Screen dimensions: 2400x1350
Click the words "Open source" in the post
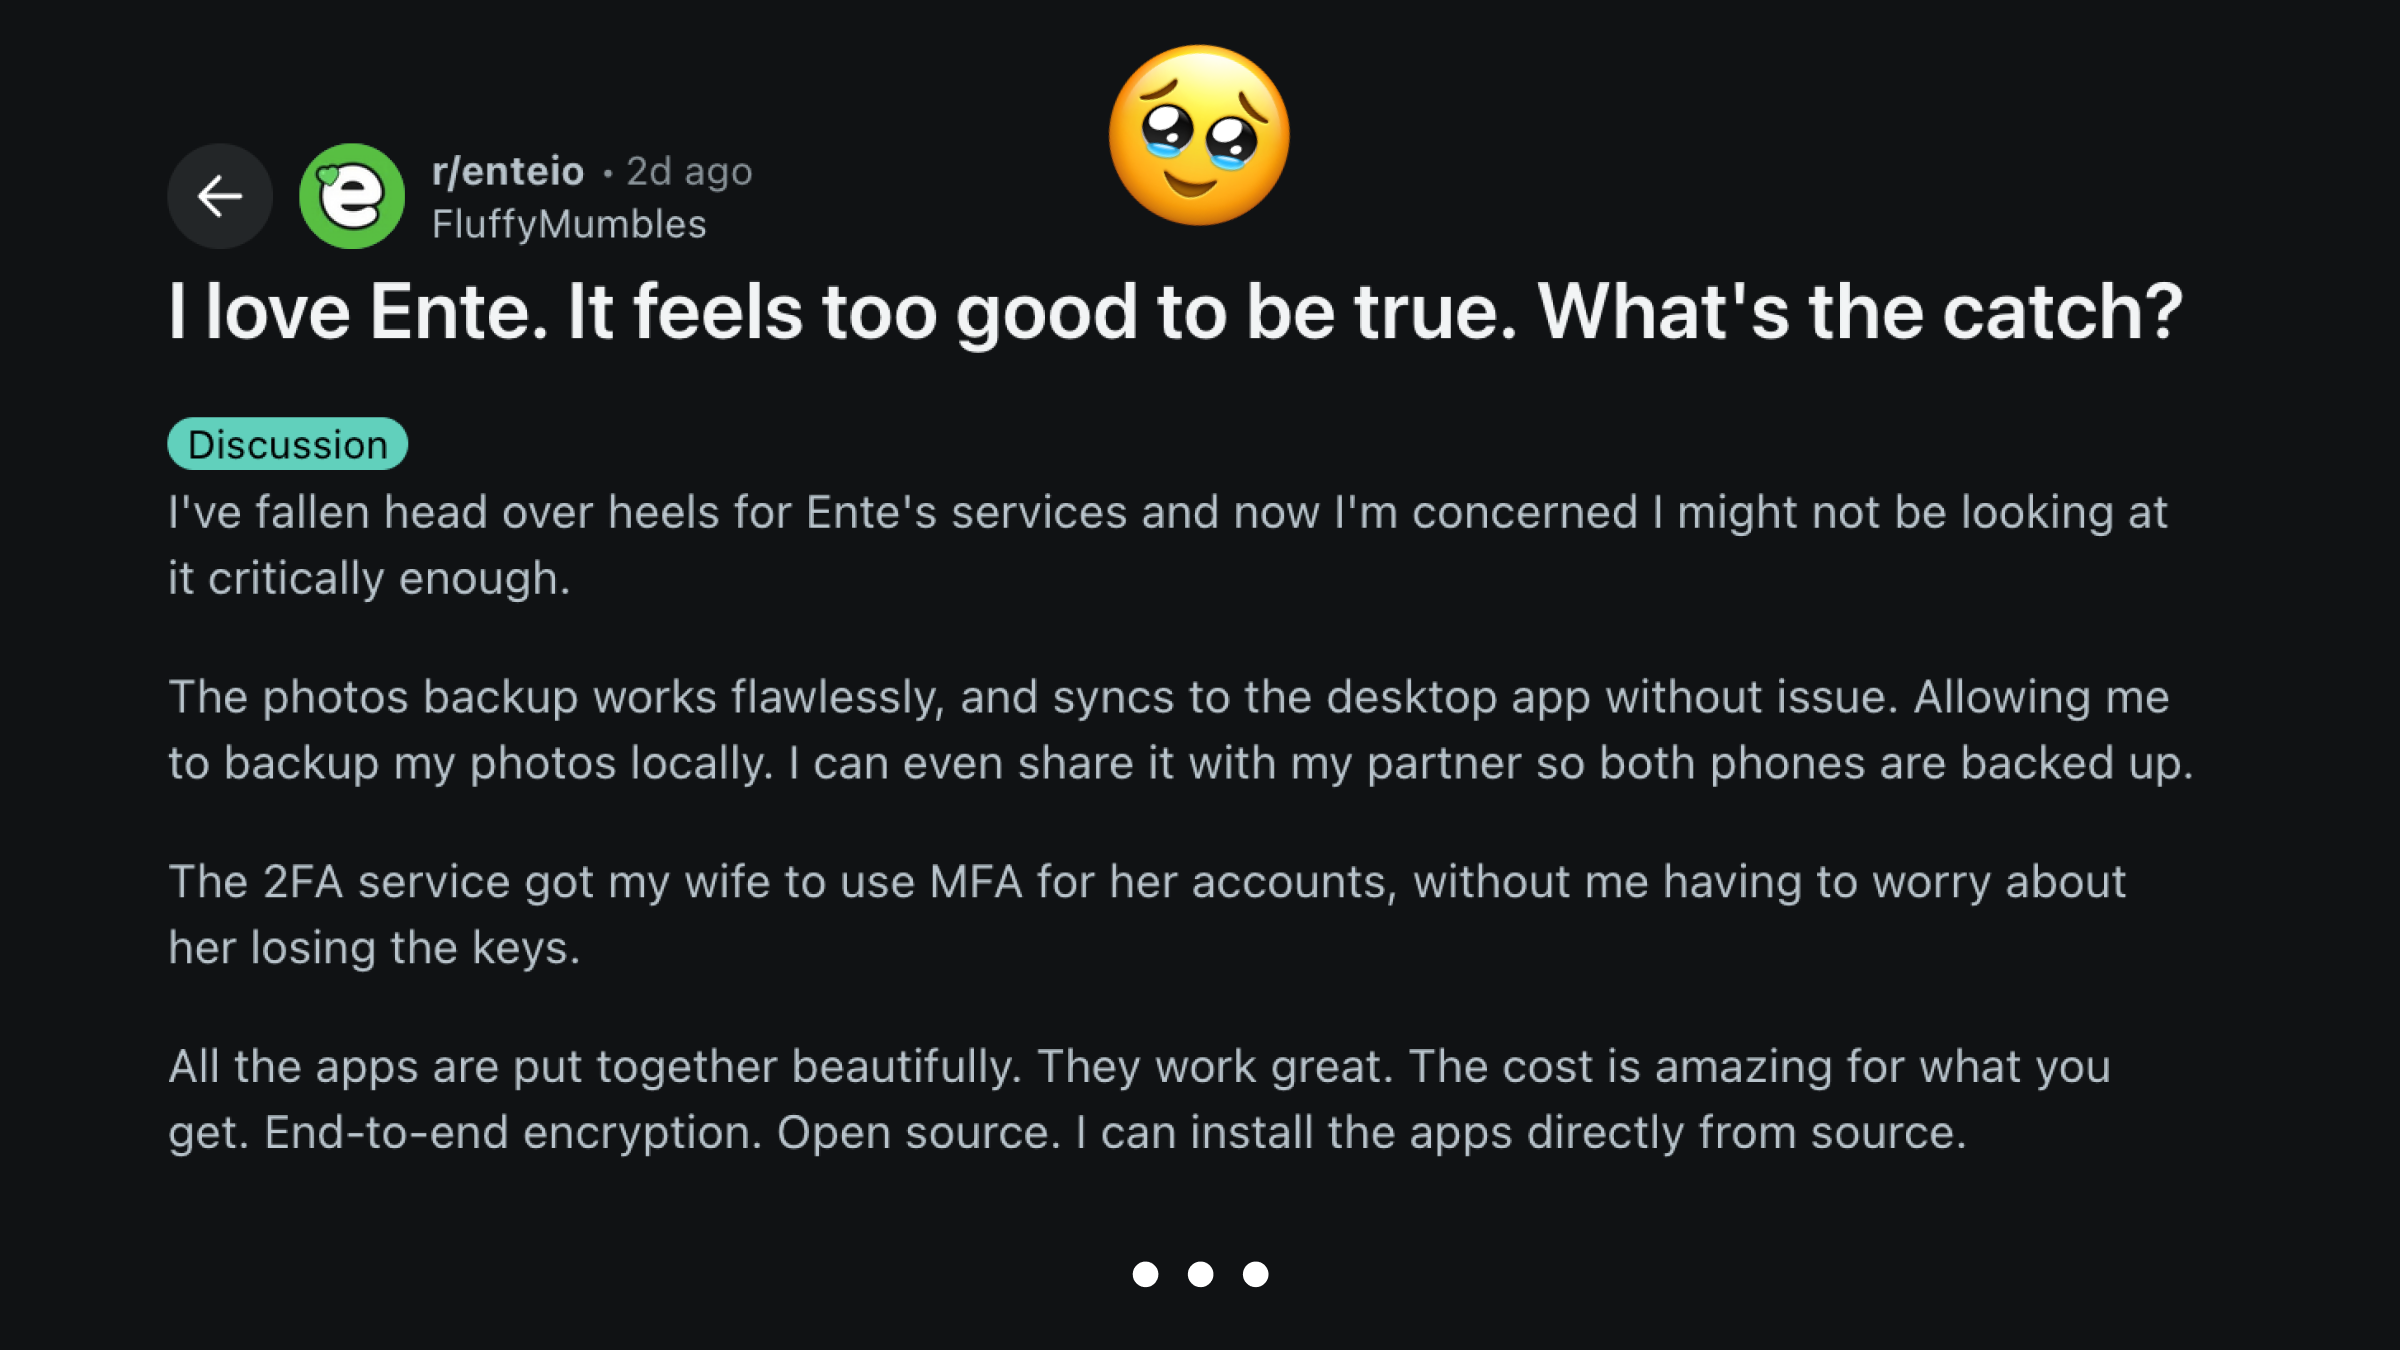tap(918, 1133)
